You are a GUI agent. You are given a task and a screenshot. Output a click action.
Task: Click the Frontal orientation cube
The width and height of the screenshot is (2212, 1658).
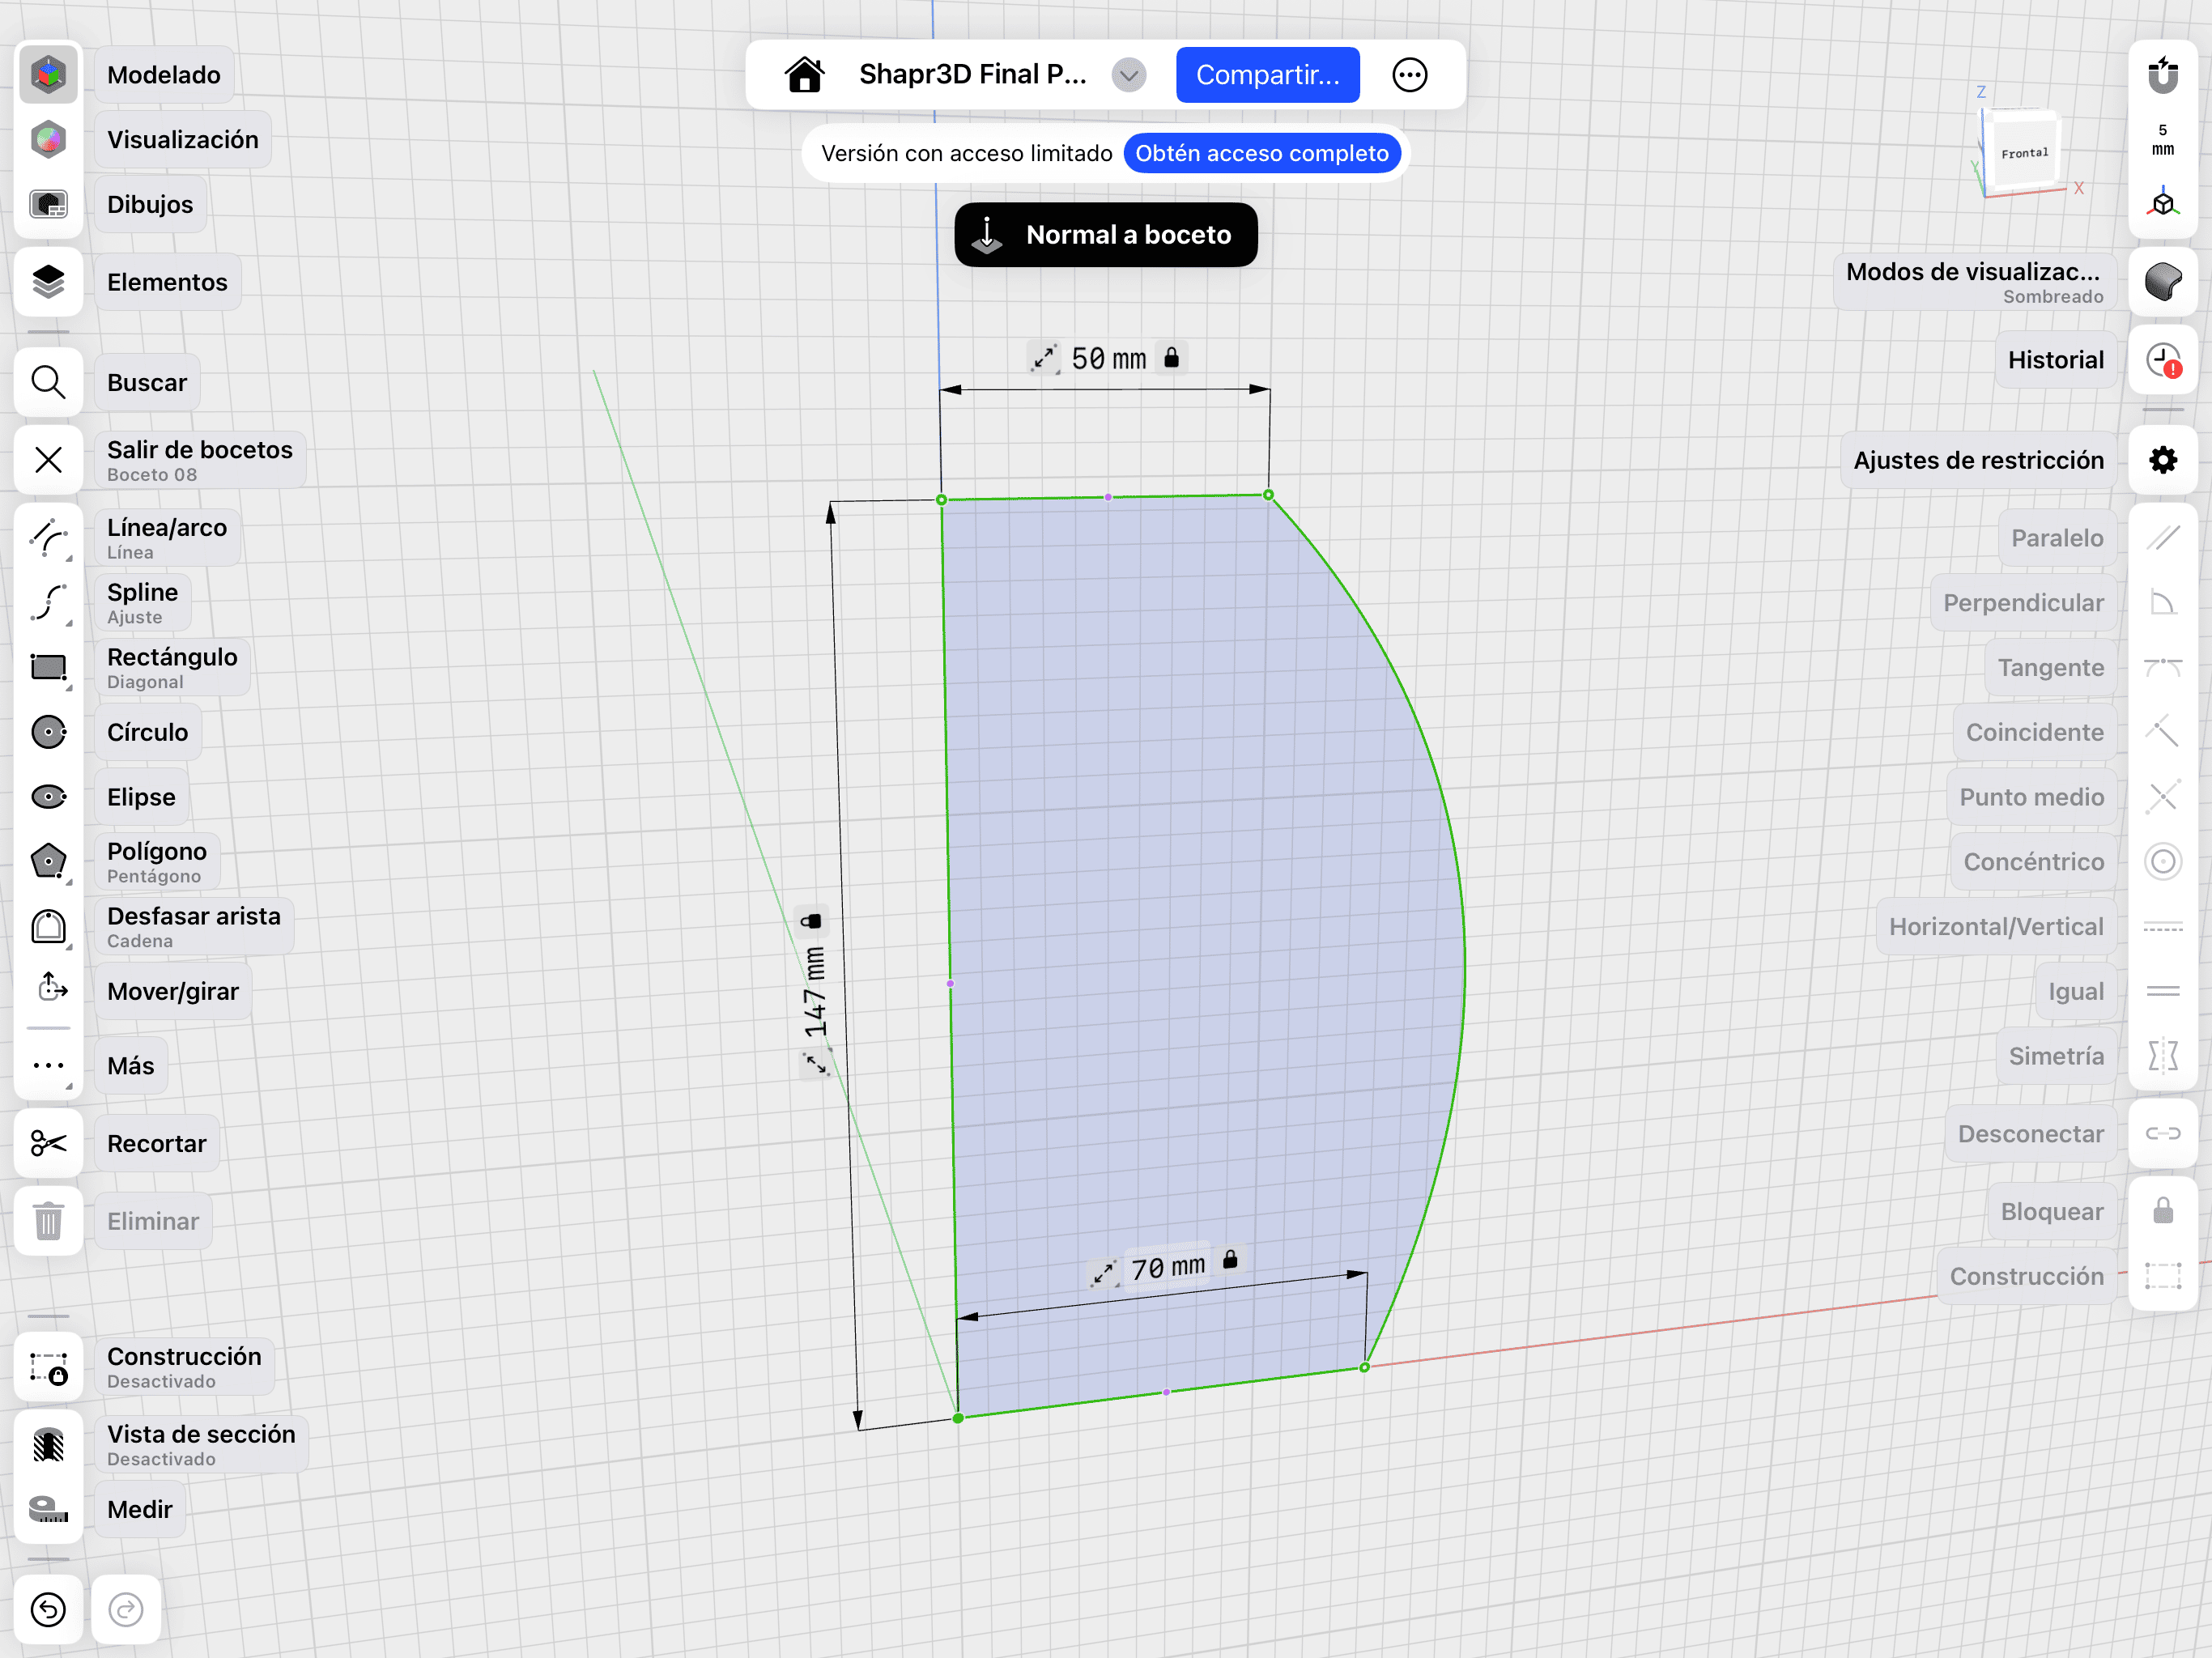pos(2024,152)
